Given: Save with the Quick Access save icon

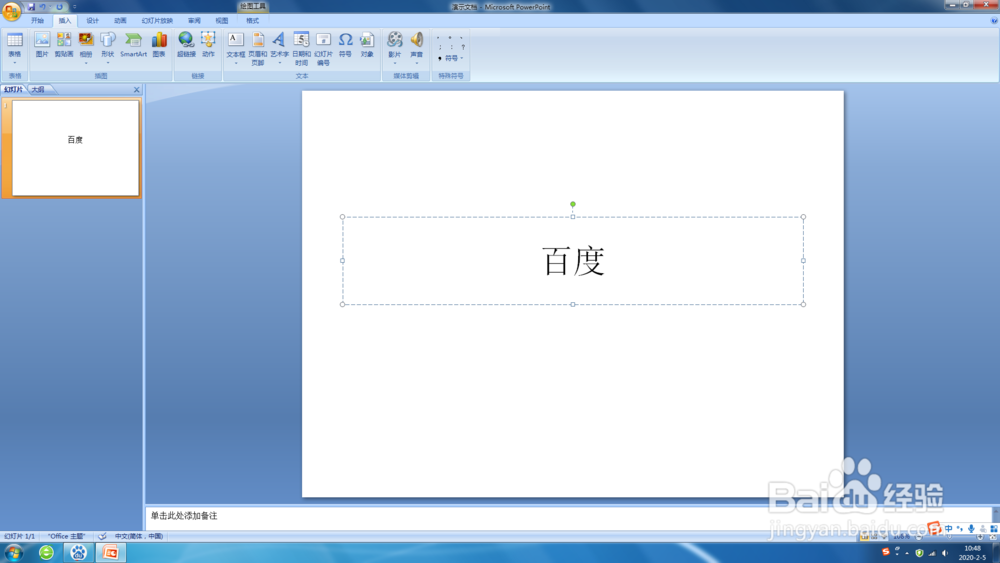Looking at the screenshot, I should 31,7.
